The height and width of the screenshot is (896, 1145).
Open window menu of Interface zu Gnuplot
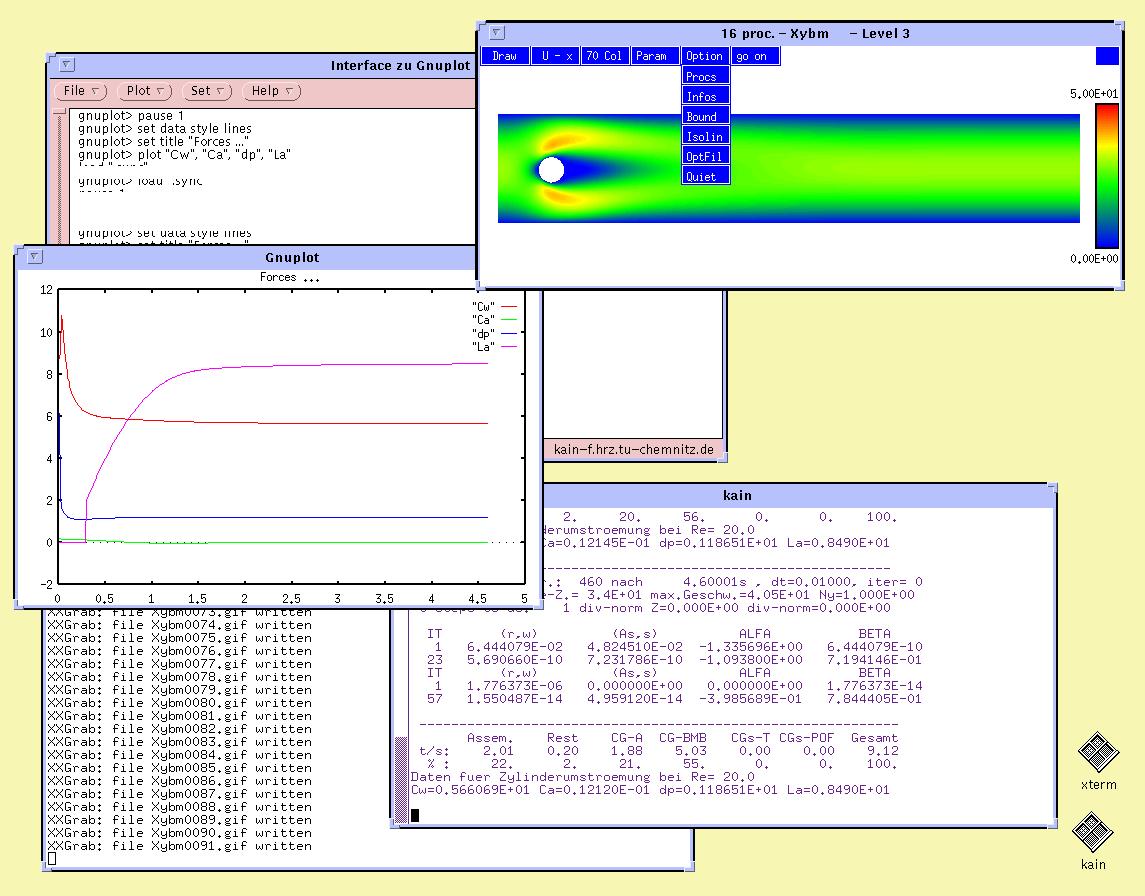[x=67, y=66]
